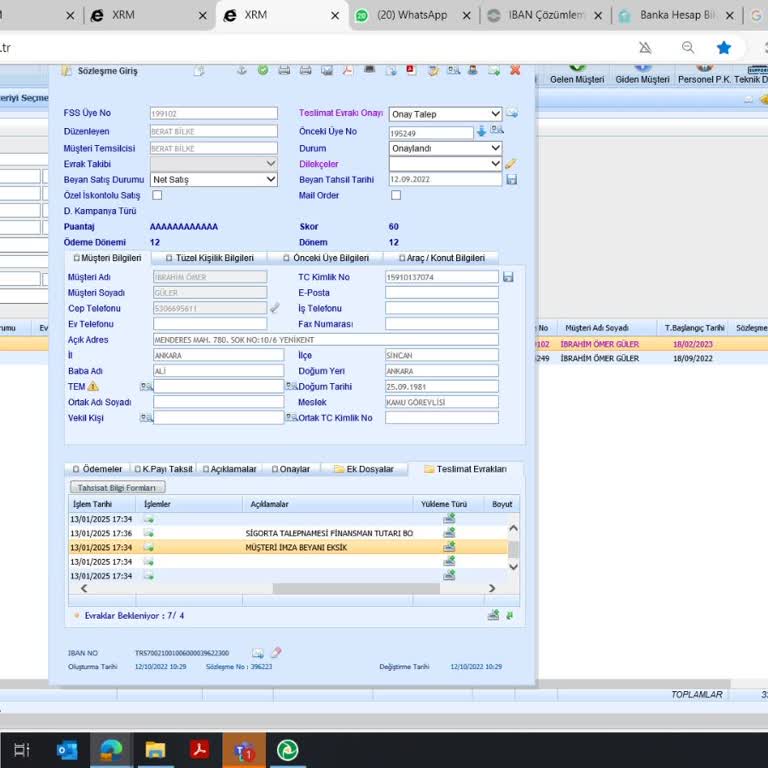Click the blue down arrow beside Önceki Üye No

(x=481, y=131)
